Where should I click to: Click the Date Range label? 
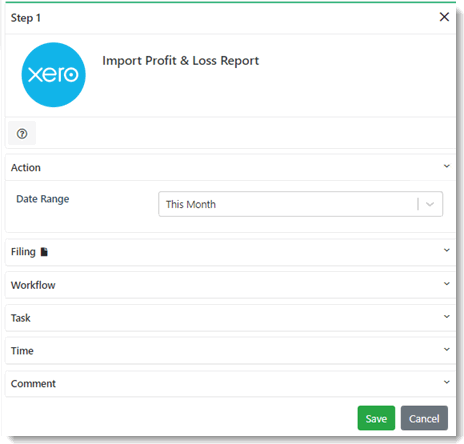click(43, 199)
